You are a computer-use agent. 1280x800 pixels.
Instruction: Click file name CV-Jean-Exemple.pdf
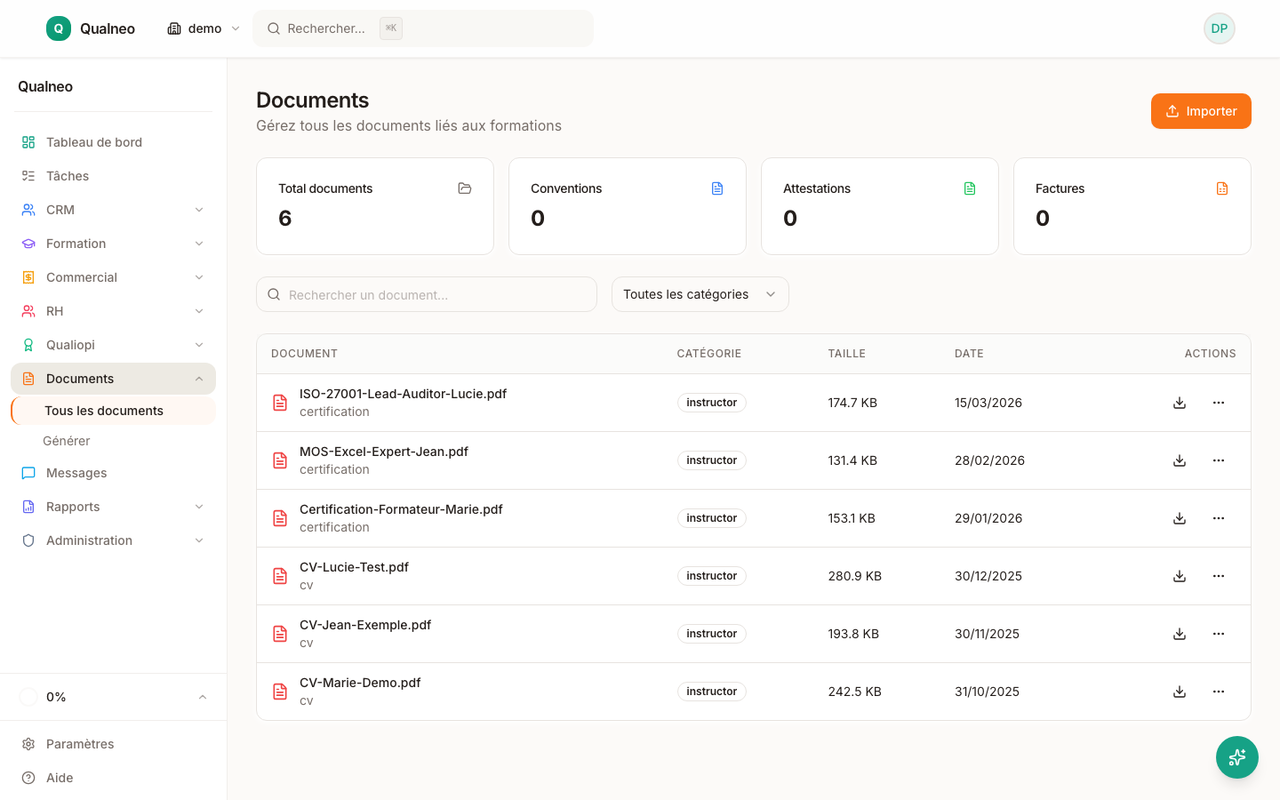(365, 625)
